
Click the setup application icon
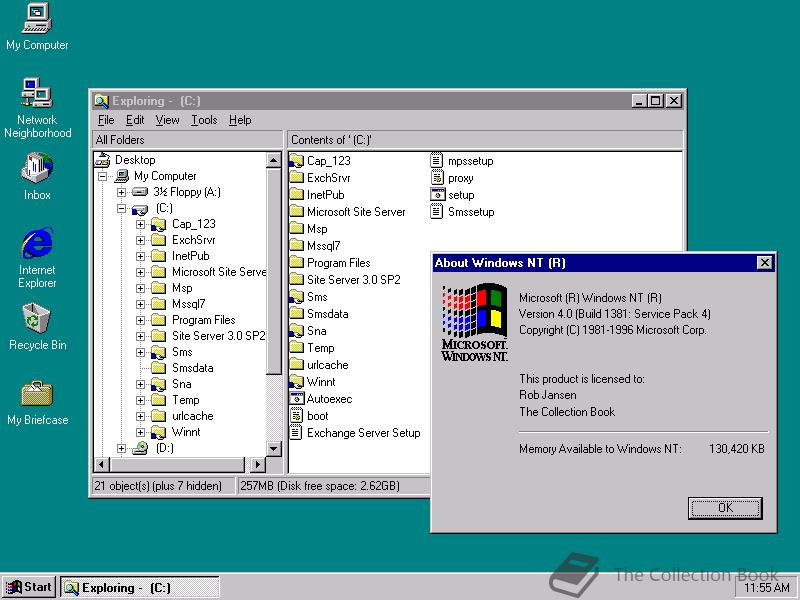[437, 195]
